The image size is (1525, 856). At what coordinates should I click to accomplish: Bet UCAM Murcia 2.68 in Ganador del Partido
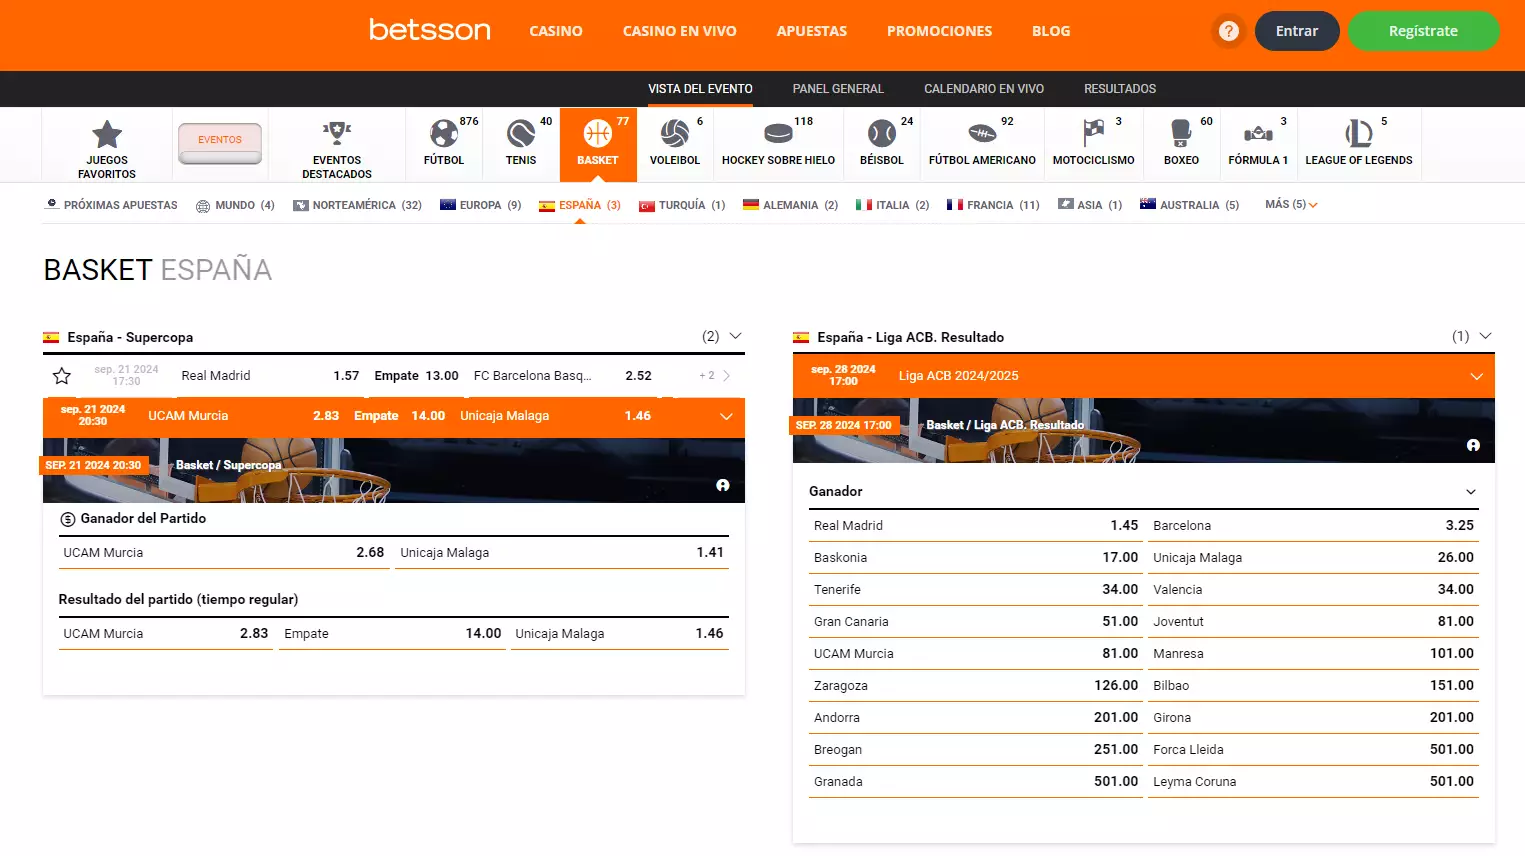pos(224,553)
